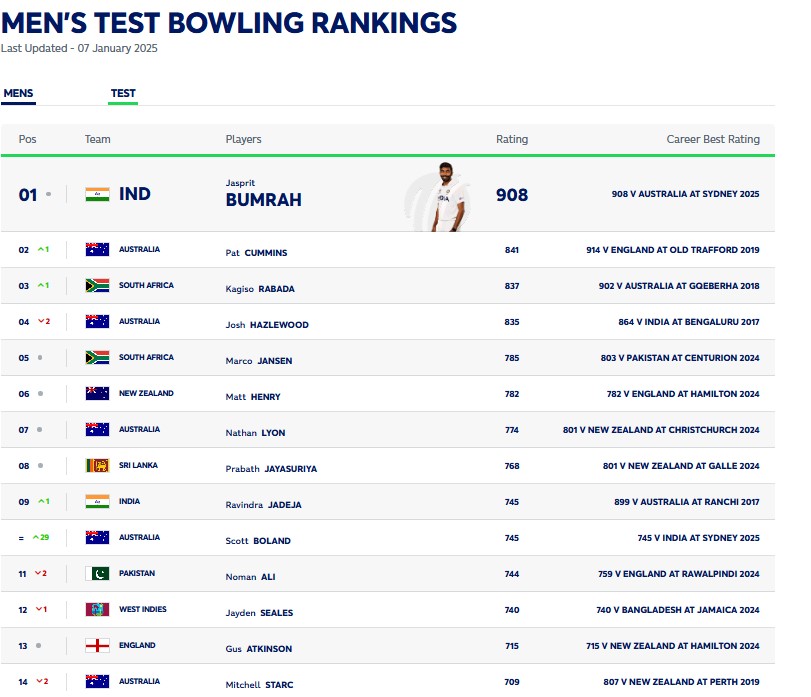The height and width of the screenshot is (697, 811).
Task: Click the Rating column header
Action: [x=512, y=140]
